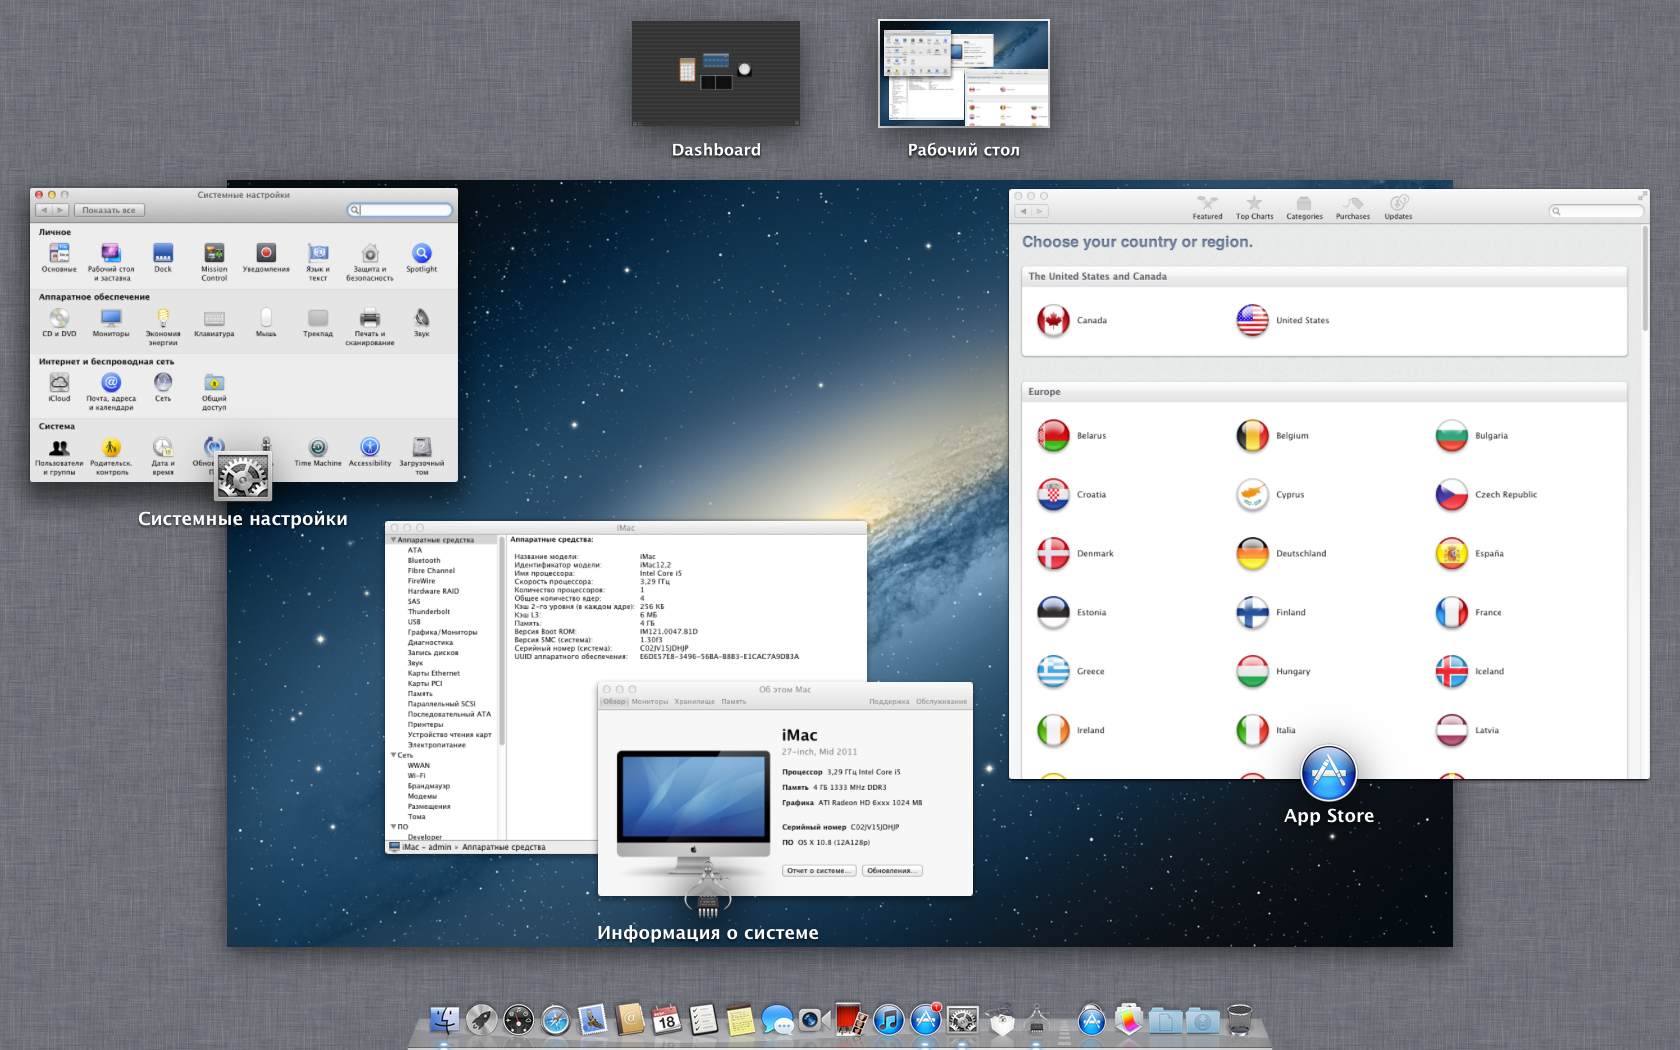Screen dimensions: 1680x1050
Task: Select Bluetooth in hardware tree list
Action: [424, 561]
